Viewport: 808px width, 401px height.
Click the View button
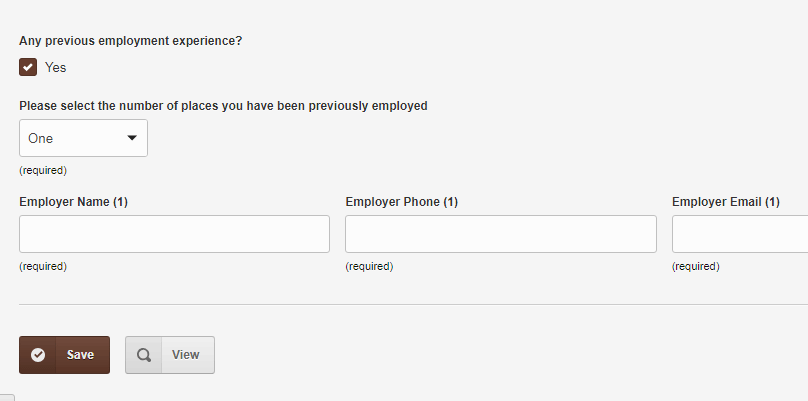click(x=170, y=355)
